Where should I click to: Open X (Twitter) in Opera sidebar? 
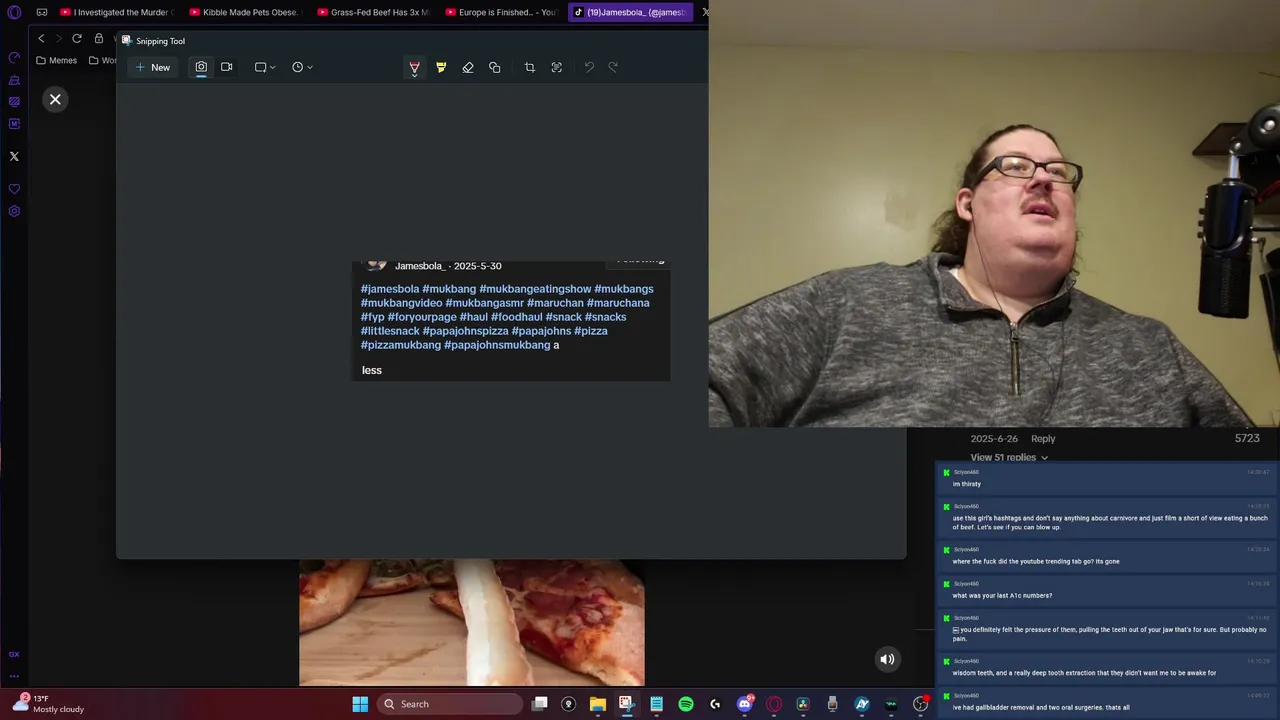14,156
